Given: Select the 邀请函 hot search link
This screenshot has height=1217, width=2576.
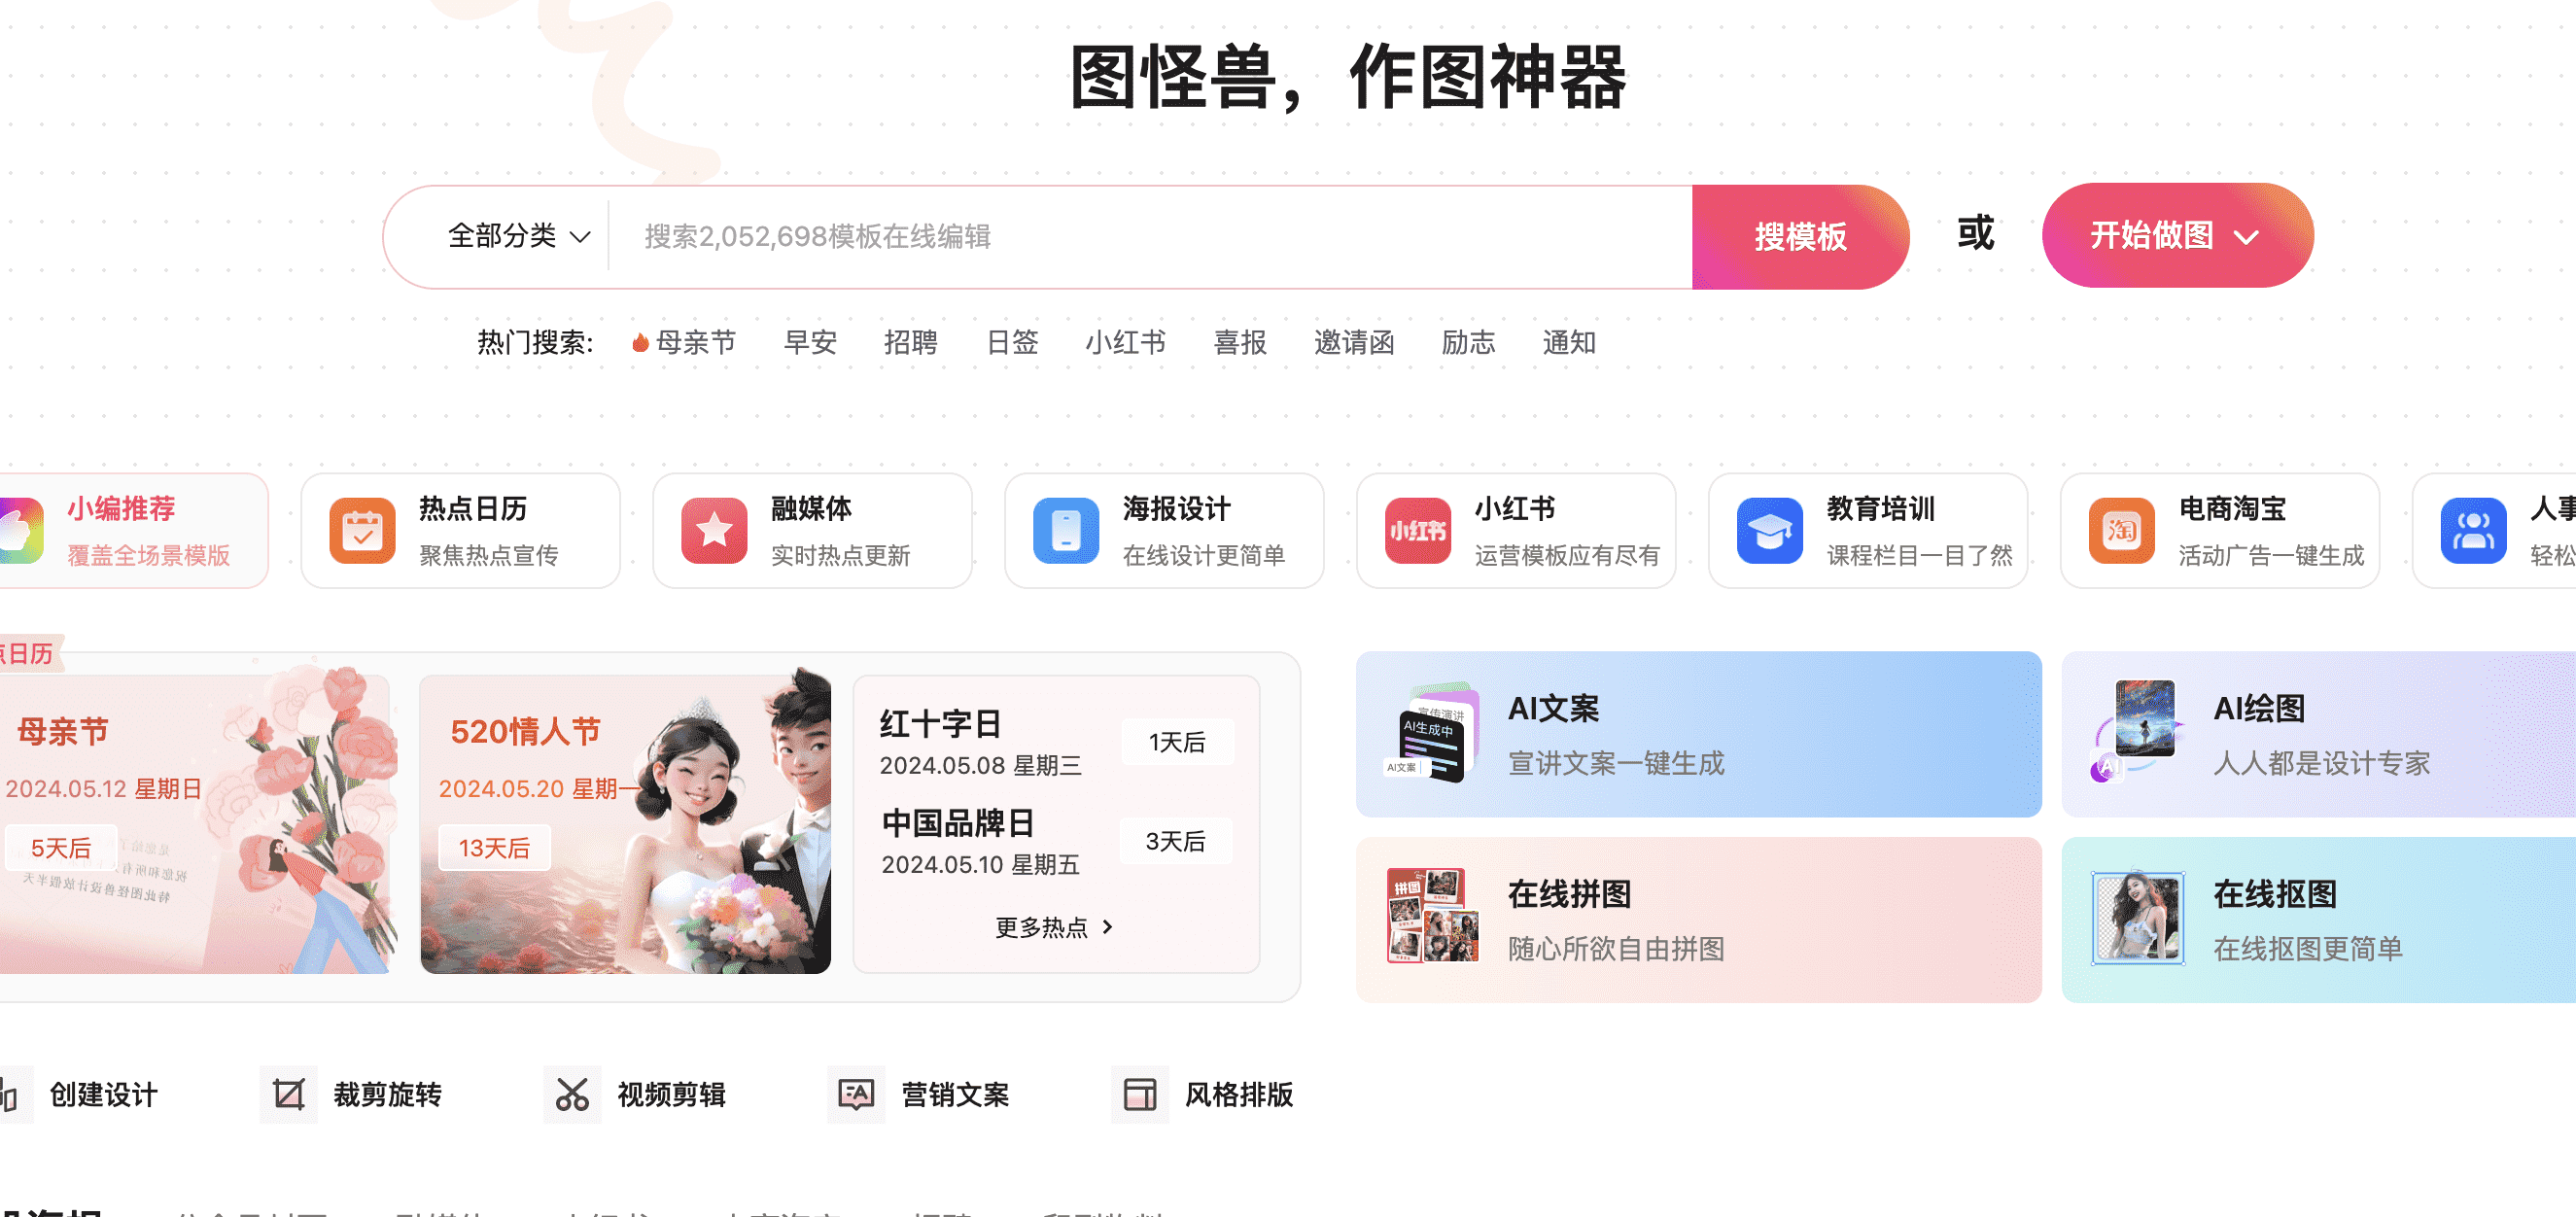Looking at the screenshot, I should 1354,343.
